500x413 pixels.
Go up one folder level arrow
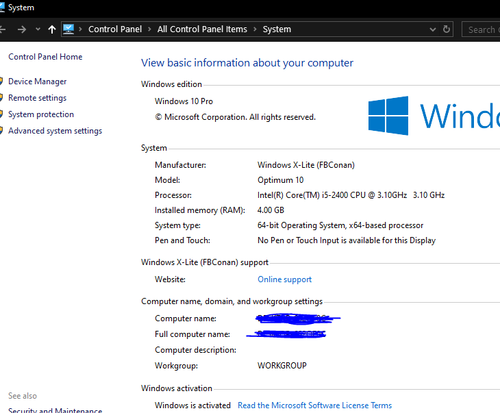52,29
